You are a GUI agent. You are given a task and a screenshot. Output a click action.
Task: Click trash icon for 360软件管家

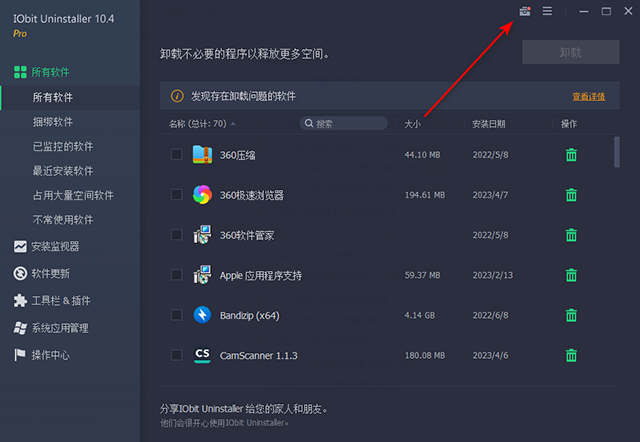571,235
